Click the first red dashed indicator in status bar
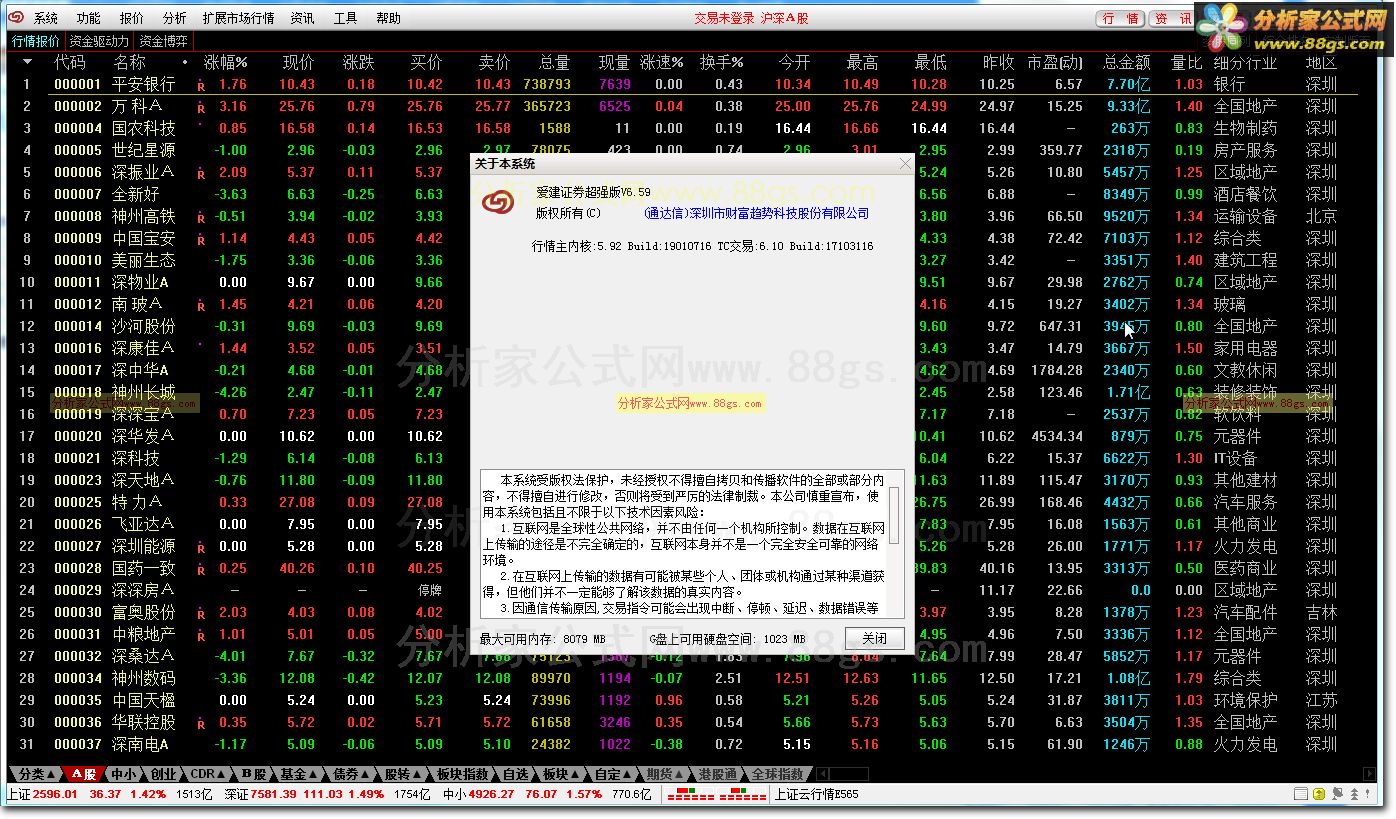This screenshot has width=1396, height=819. click(x=691, y=794)
